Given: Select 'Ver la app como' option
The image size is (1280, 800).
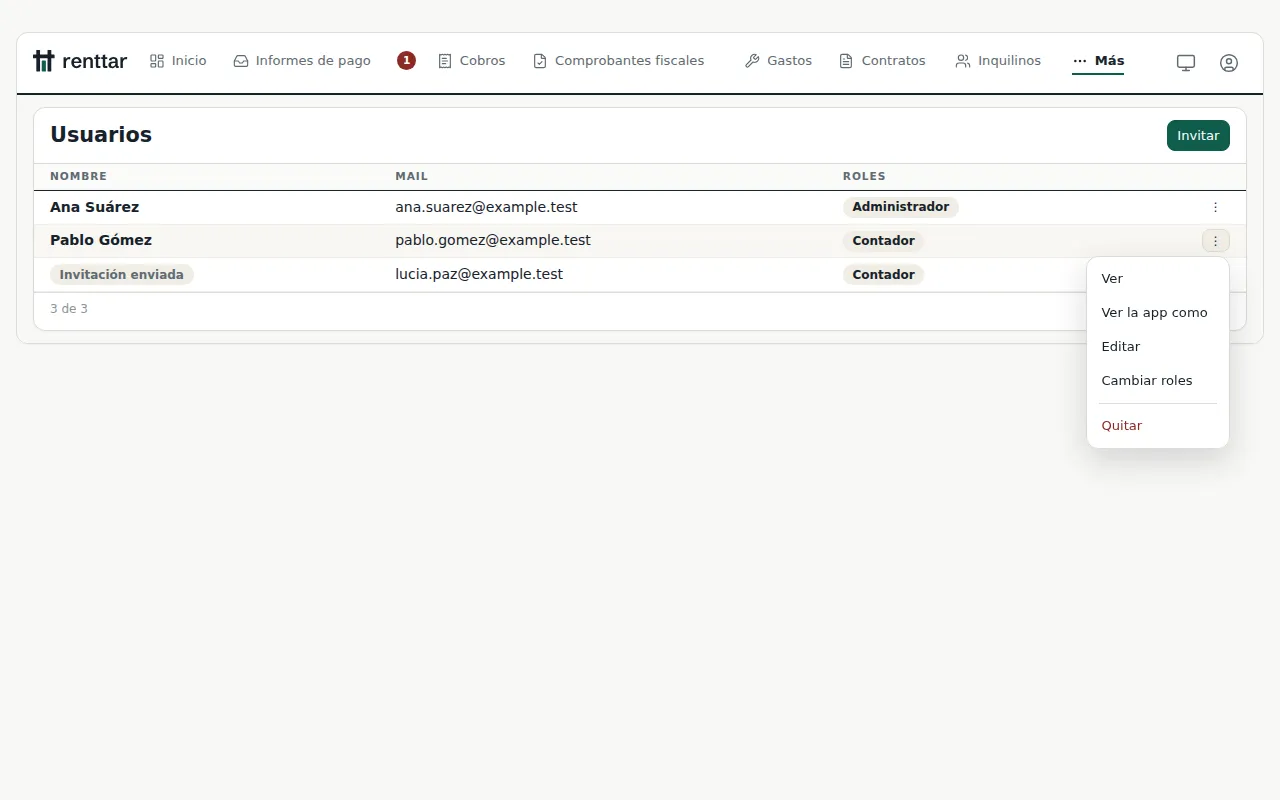Looking at the screenshot, I should pyautogui.click(x=1158, y=313).
